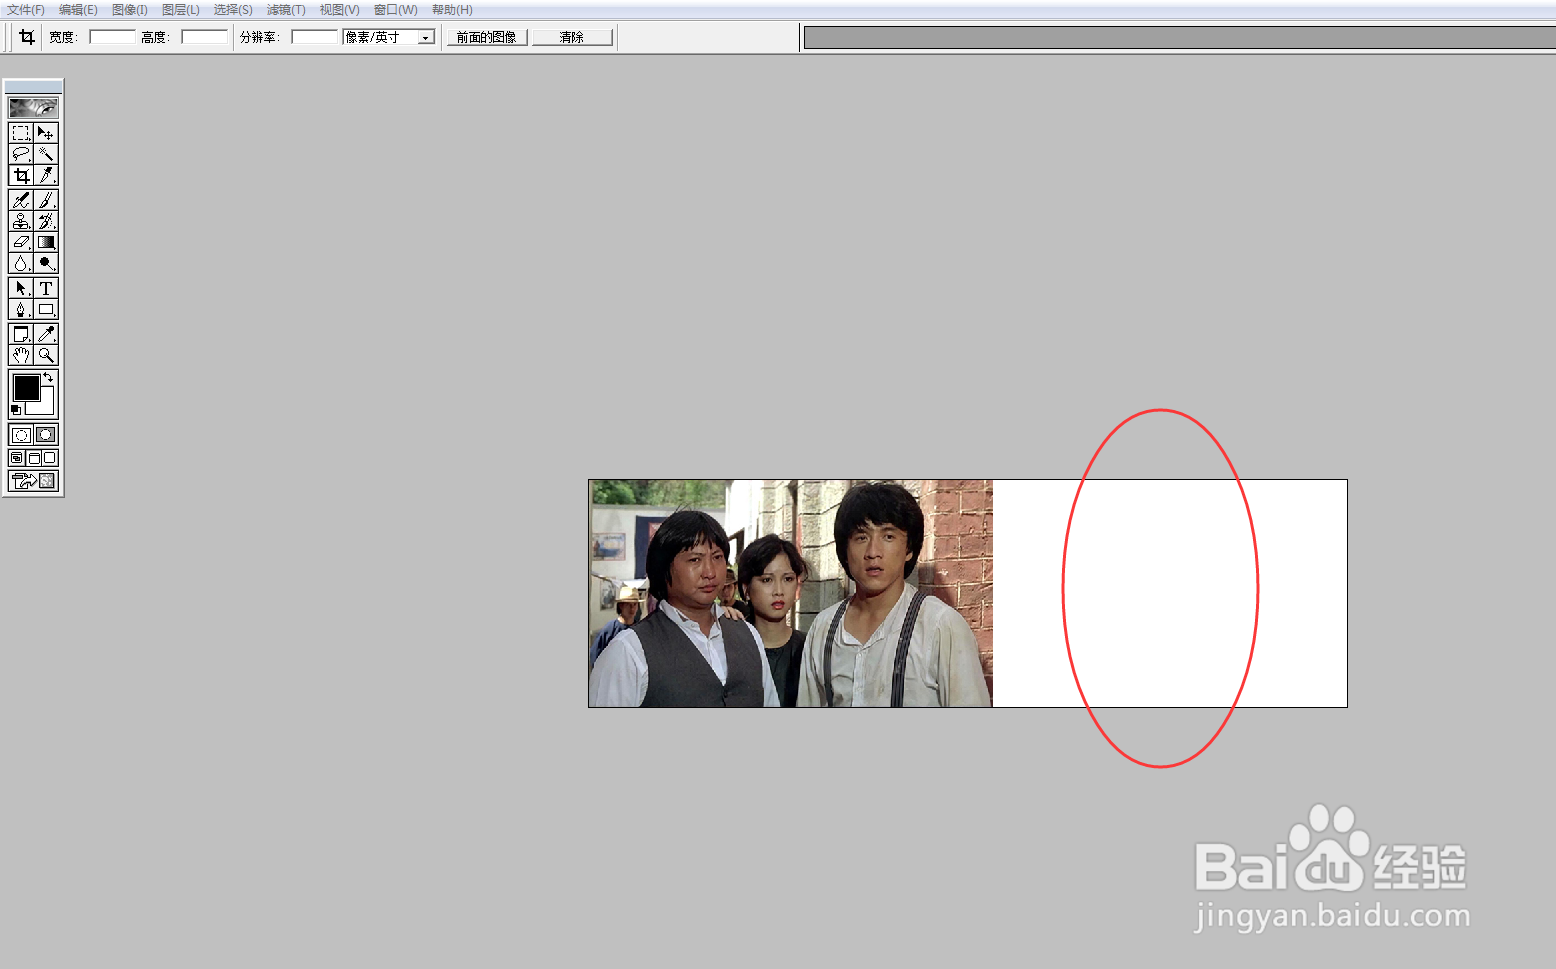
Task: Jump to ImageReady button
Action: pyautogui.click(x=33, y=481)
